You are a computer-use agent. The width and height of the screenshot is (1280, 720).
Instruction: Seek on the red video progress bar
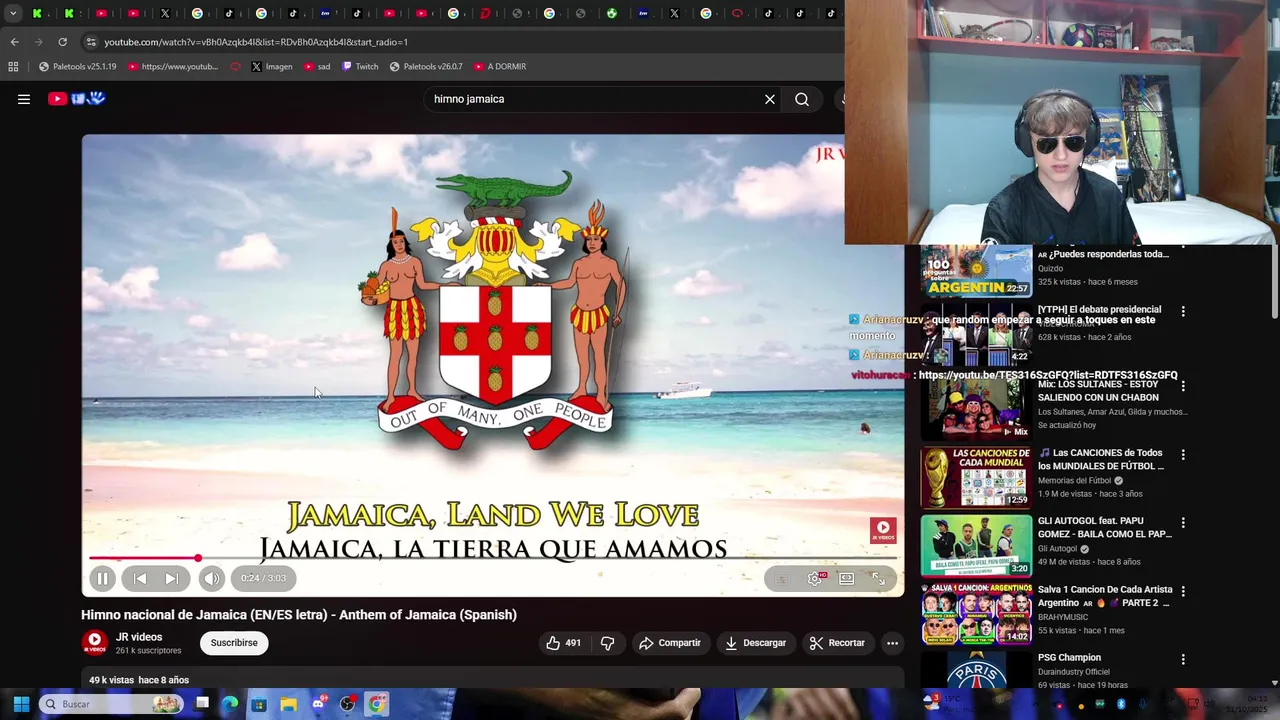coord(492,558)
